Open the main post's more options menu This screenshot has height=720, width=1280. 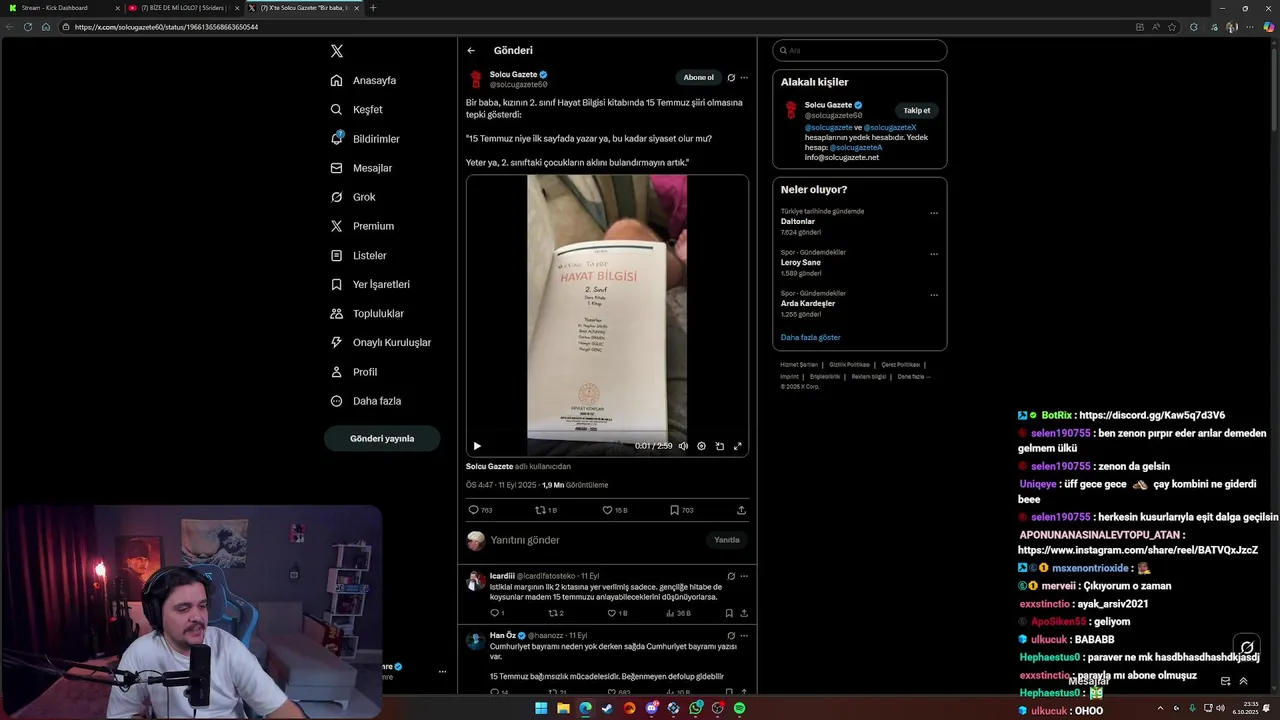coord(743,77)
